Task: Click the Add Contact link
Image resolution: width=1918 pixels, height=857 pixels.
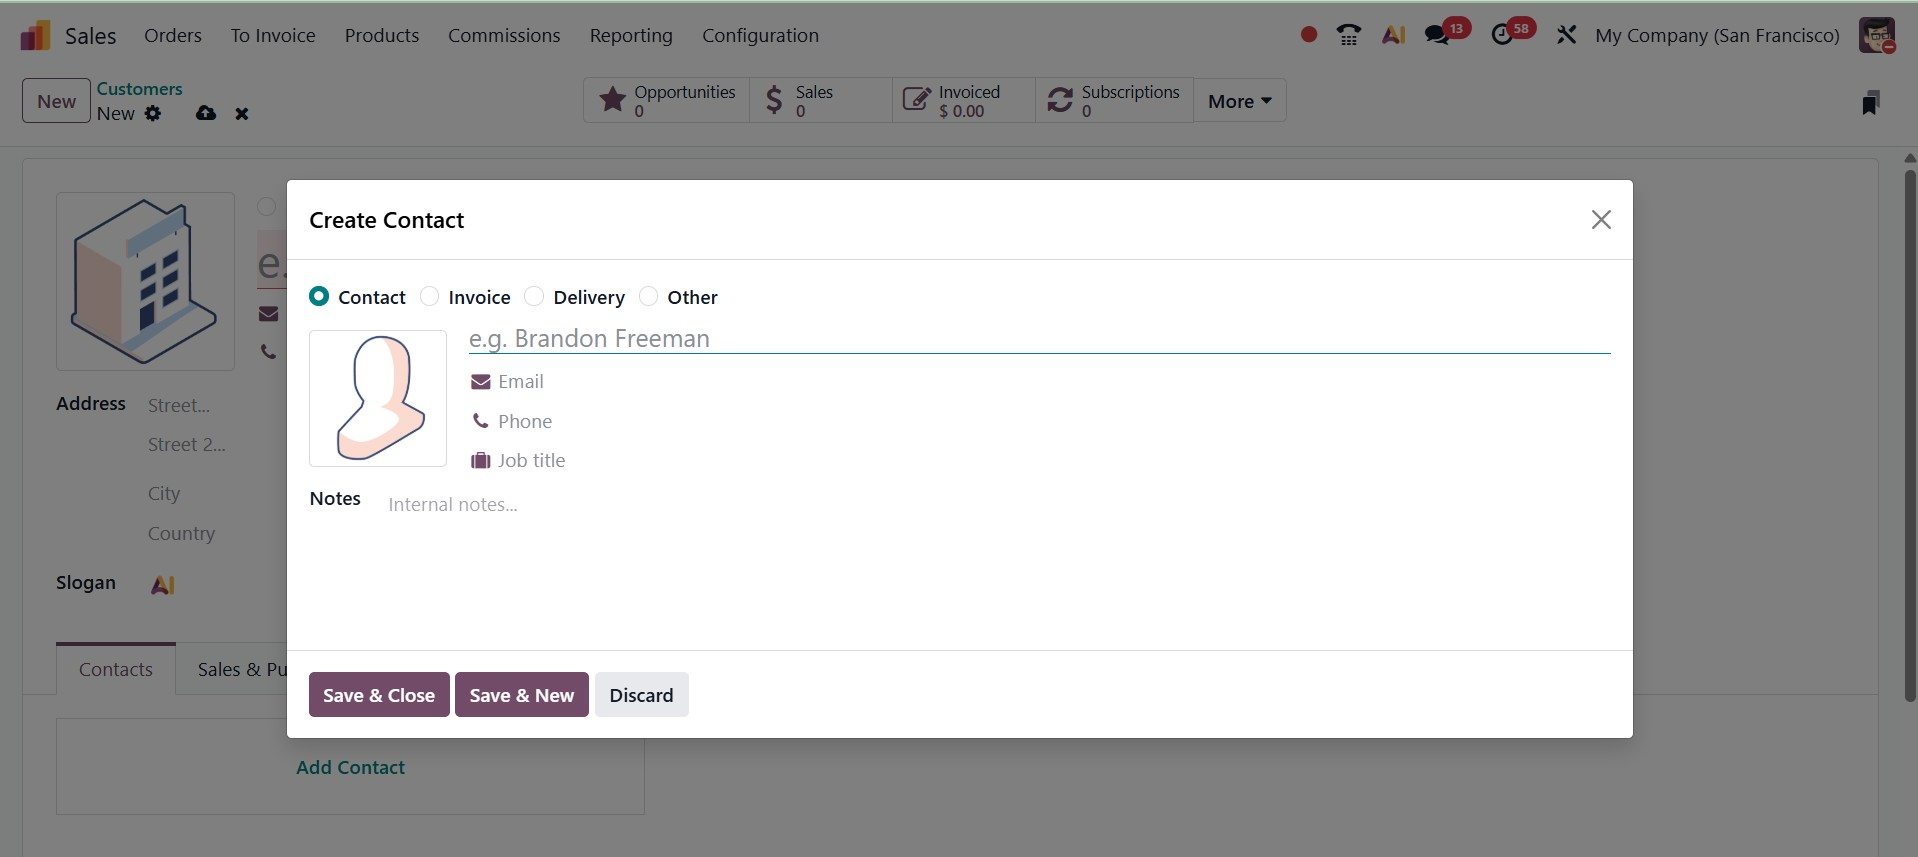Action: [x=350, y=767]
